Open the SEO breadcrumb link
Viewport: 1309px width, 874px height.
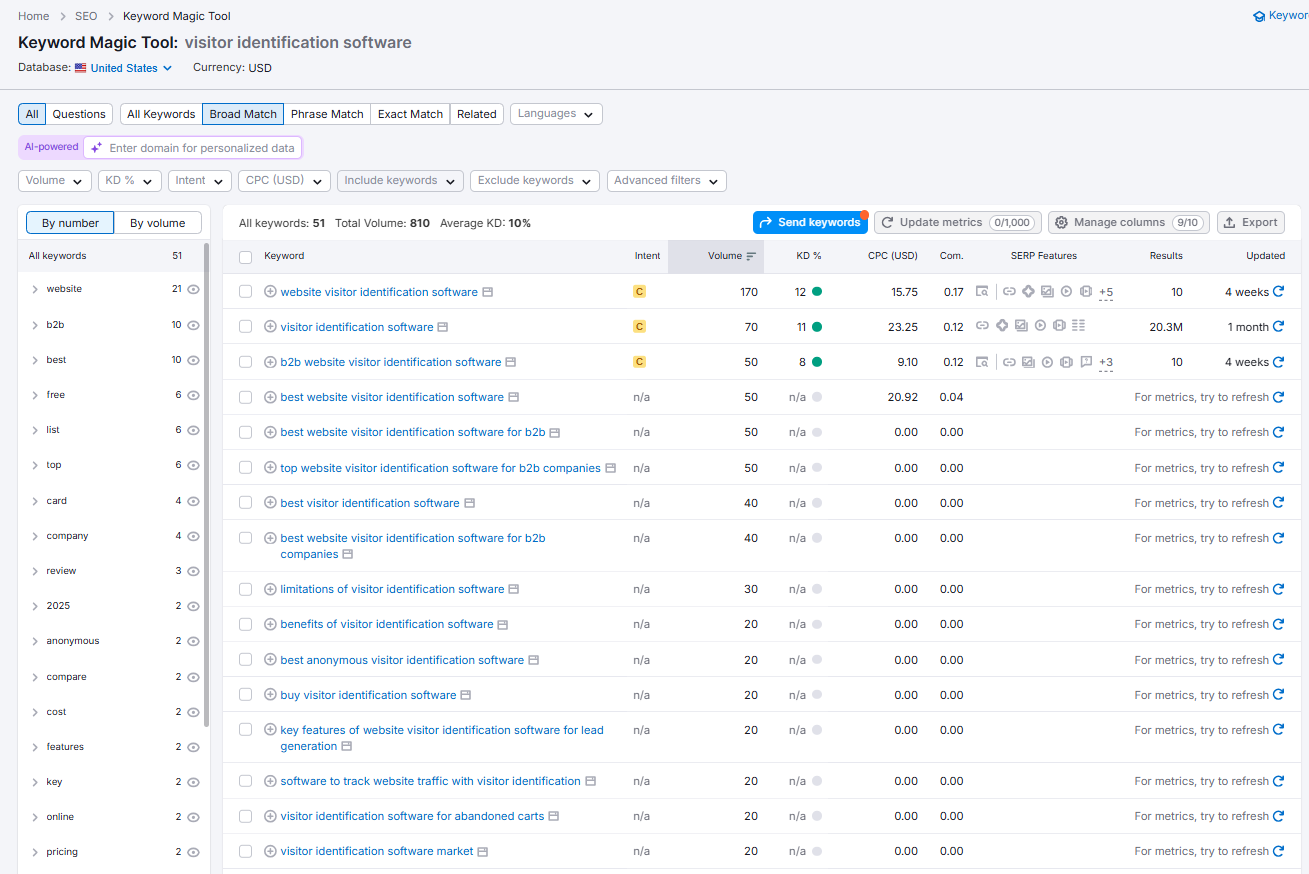(86, 16)
